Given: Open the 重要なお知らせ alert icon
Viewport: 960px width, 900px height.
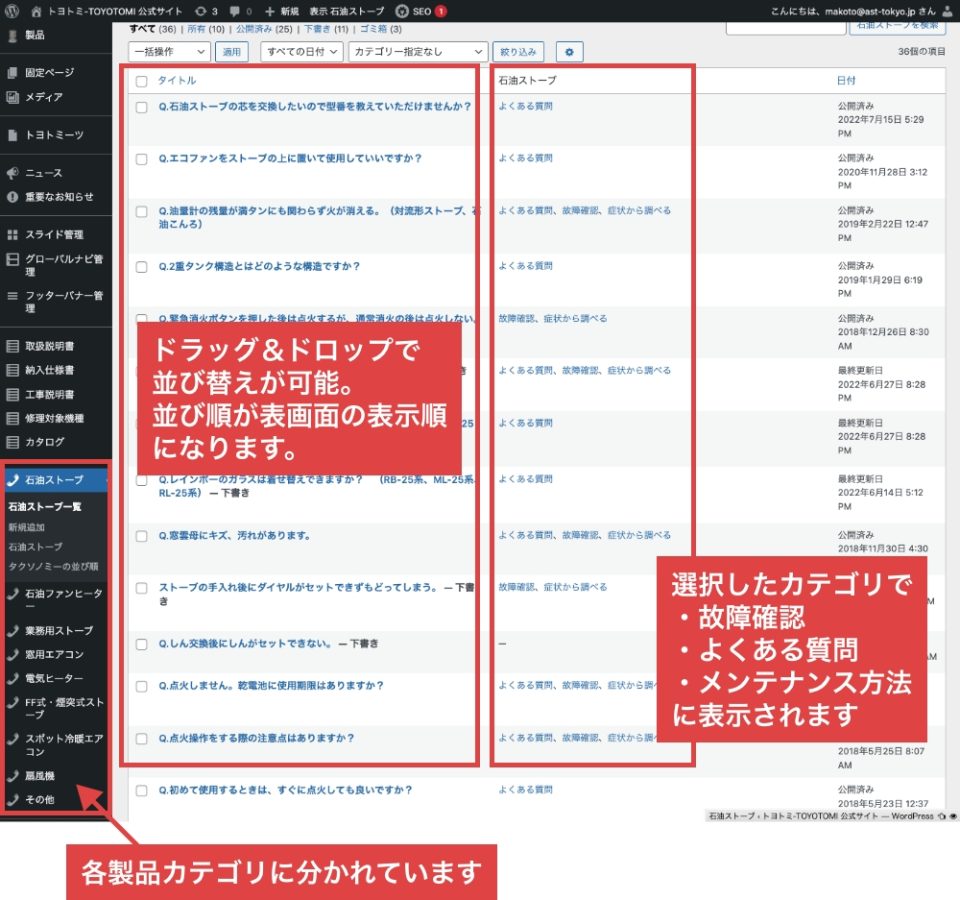Looking at the screenshot, I should click(x=12, y=197).
